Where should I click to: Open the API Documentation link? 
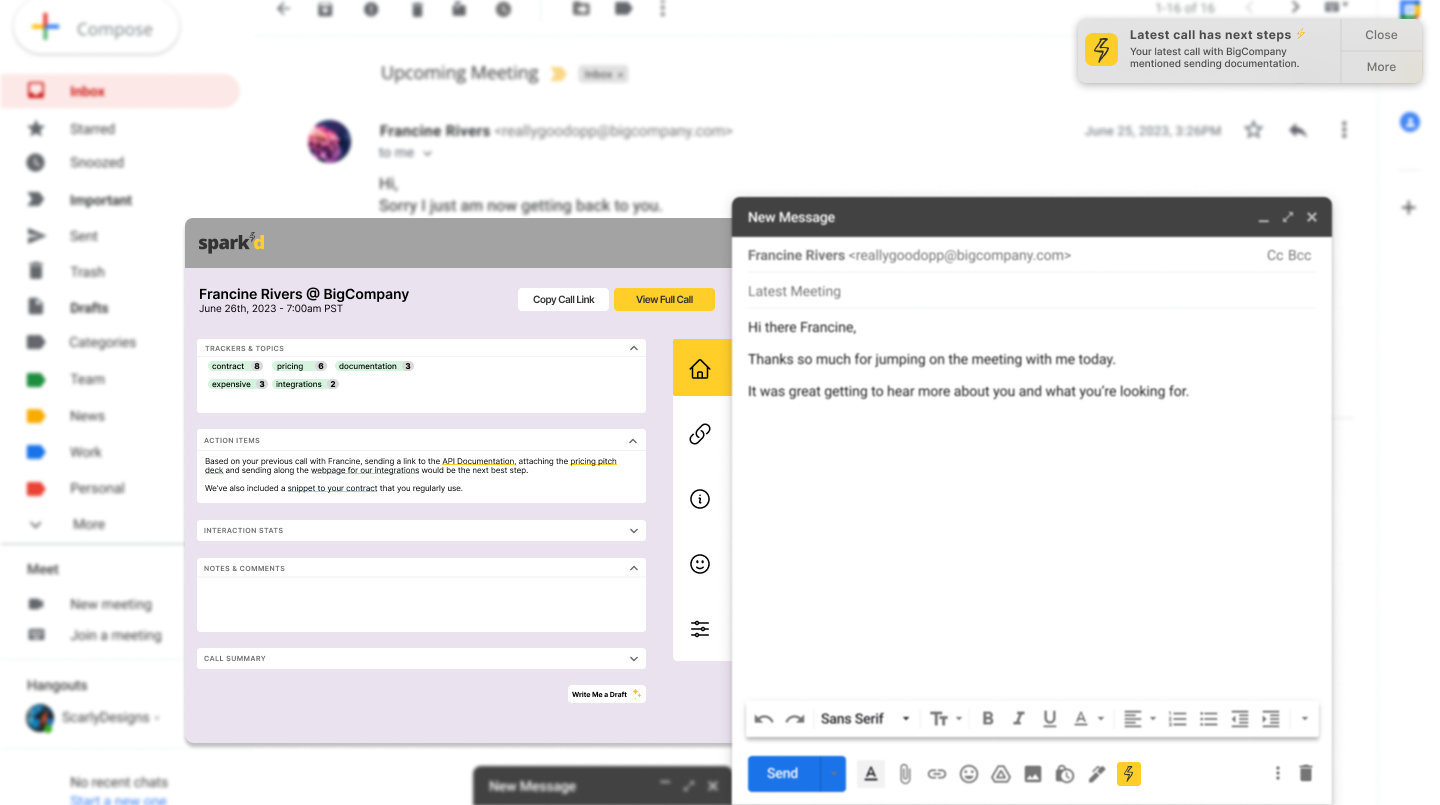click(x=479, y=461)
